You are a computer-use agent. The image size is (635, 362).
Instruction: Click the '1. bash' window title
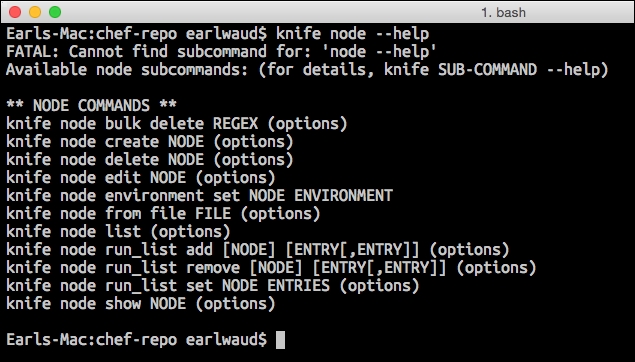[x=503, y=13]
